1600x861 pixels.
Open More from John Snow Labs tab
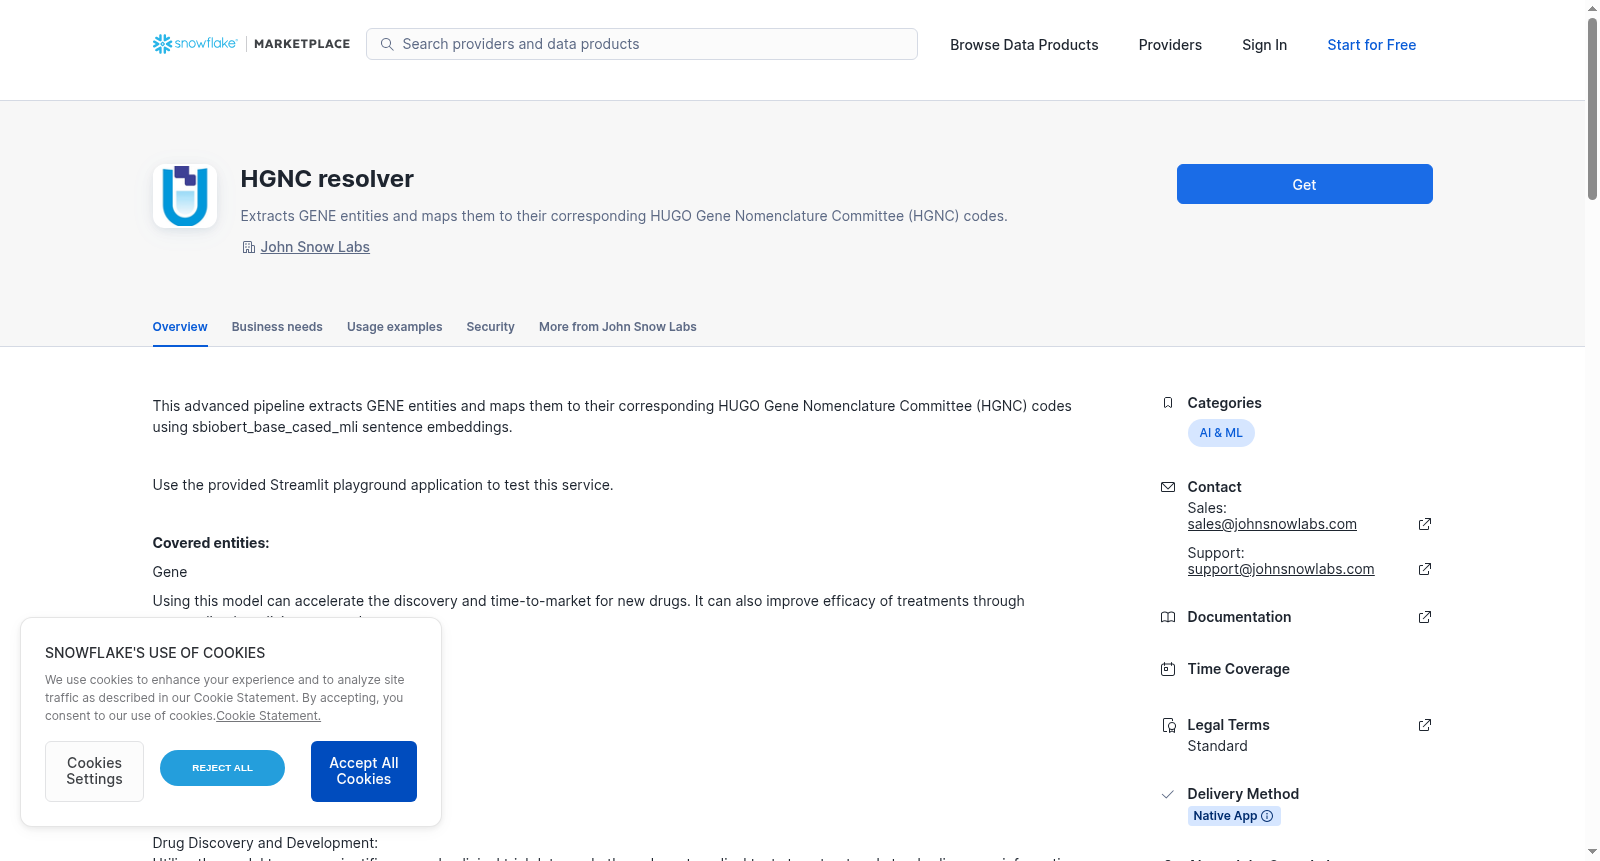[617, 327]
